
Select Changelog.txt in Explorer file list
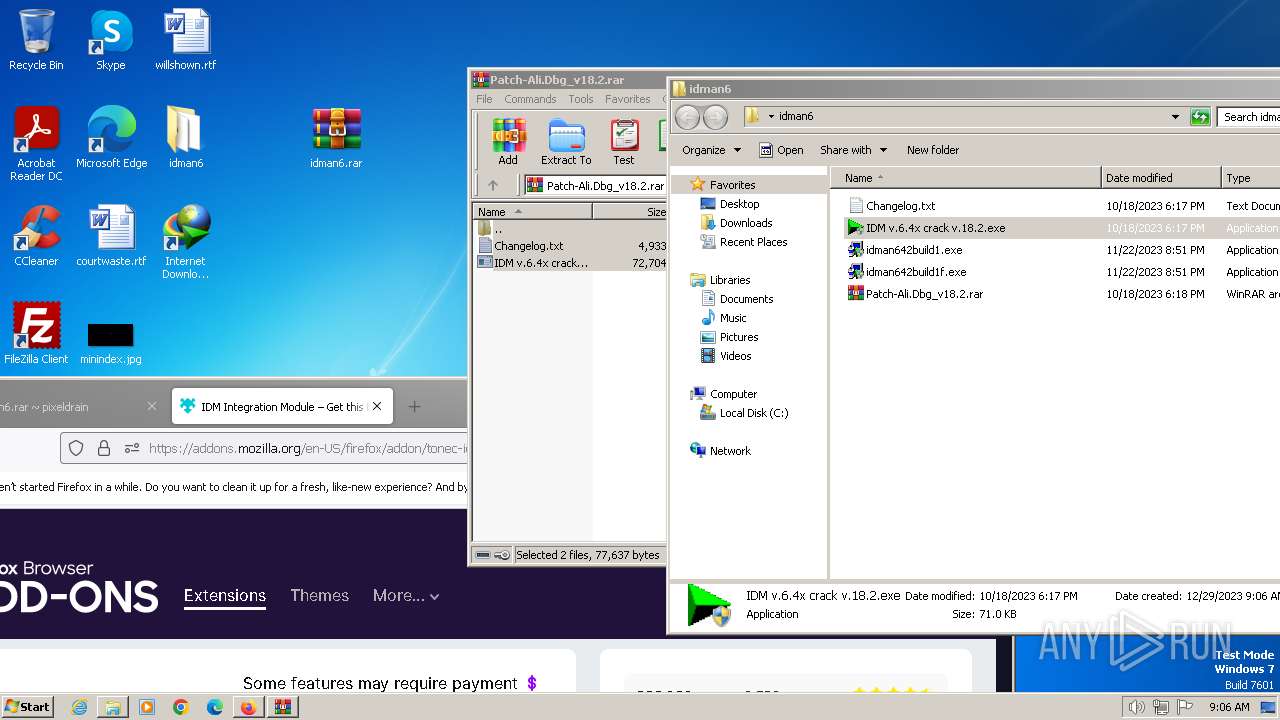pyautogui.click(x=900, y=206)
